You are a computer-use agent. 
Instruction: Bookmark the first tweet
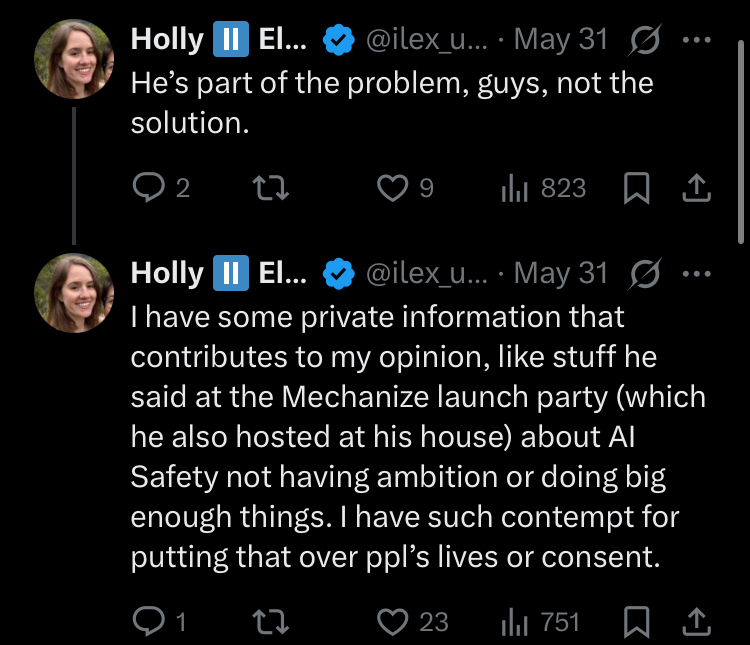coord(637,188)
